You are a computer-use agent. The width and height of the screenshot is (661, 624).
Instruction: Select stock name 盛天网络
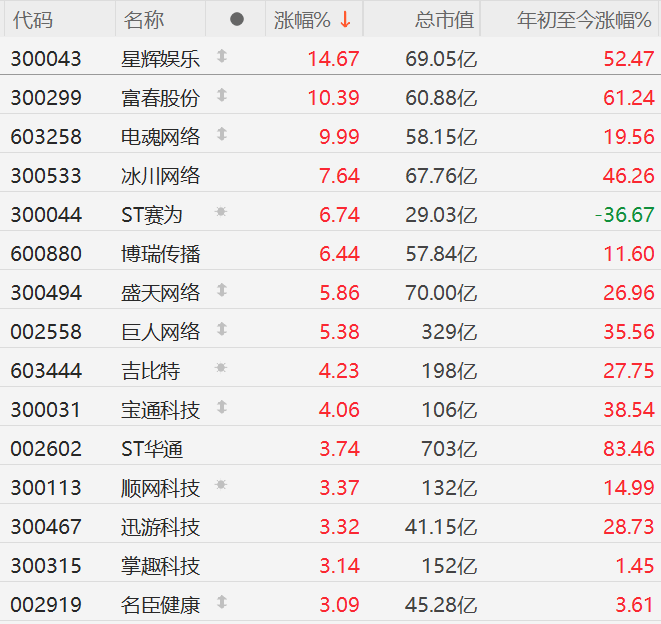coord(160,293)
